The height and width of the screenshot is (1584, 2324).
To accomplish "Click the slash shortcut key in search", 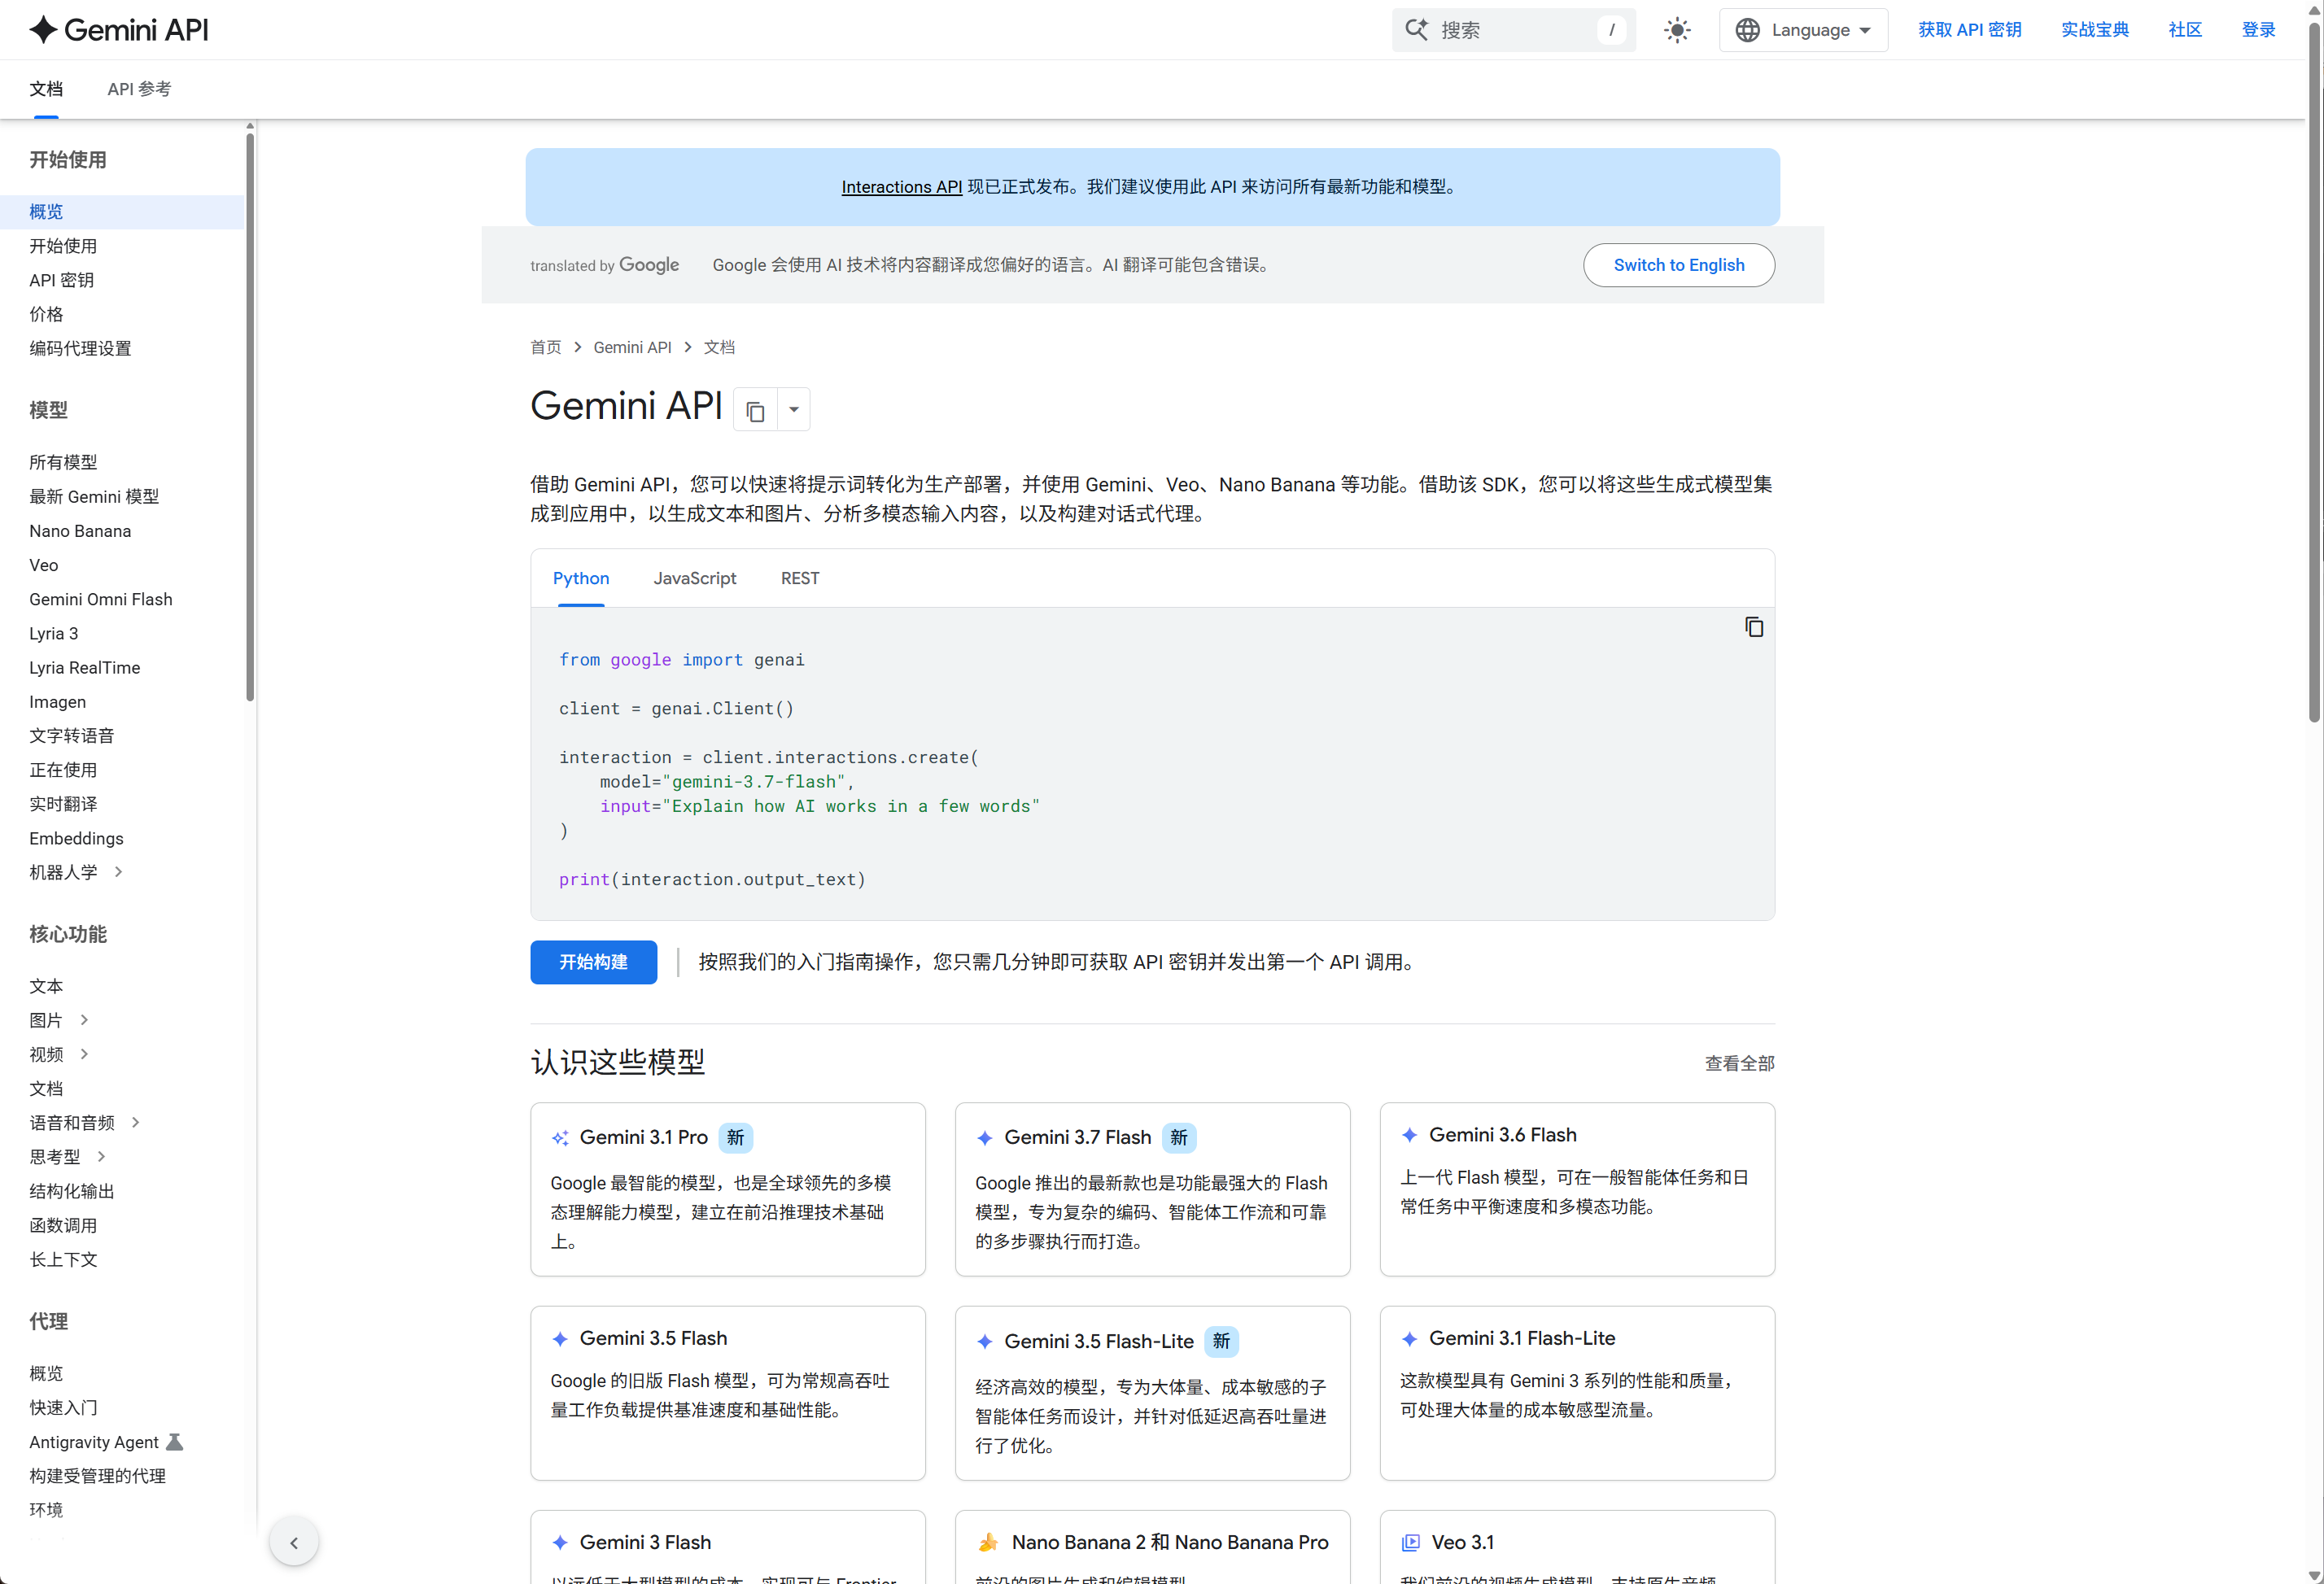I will [x=1611, y=30].
